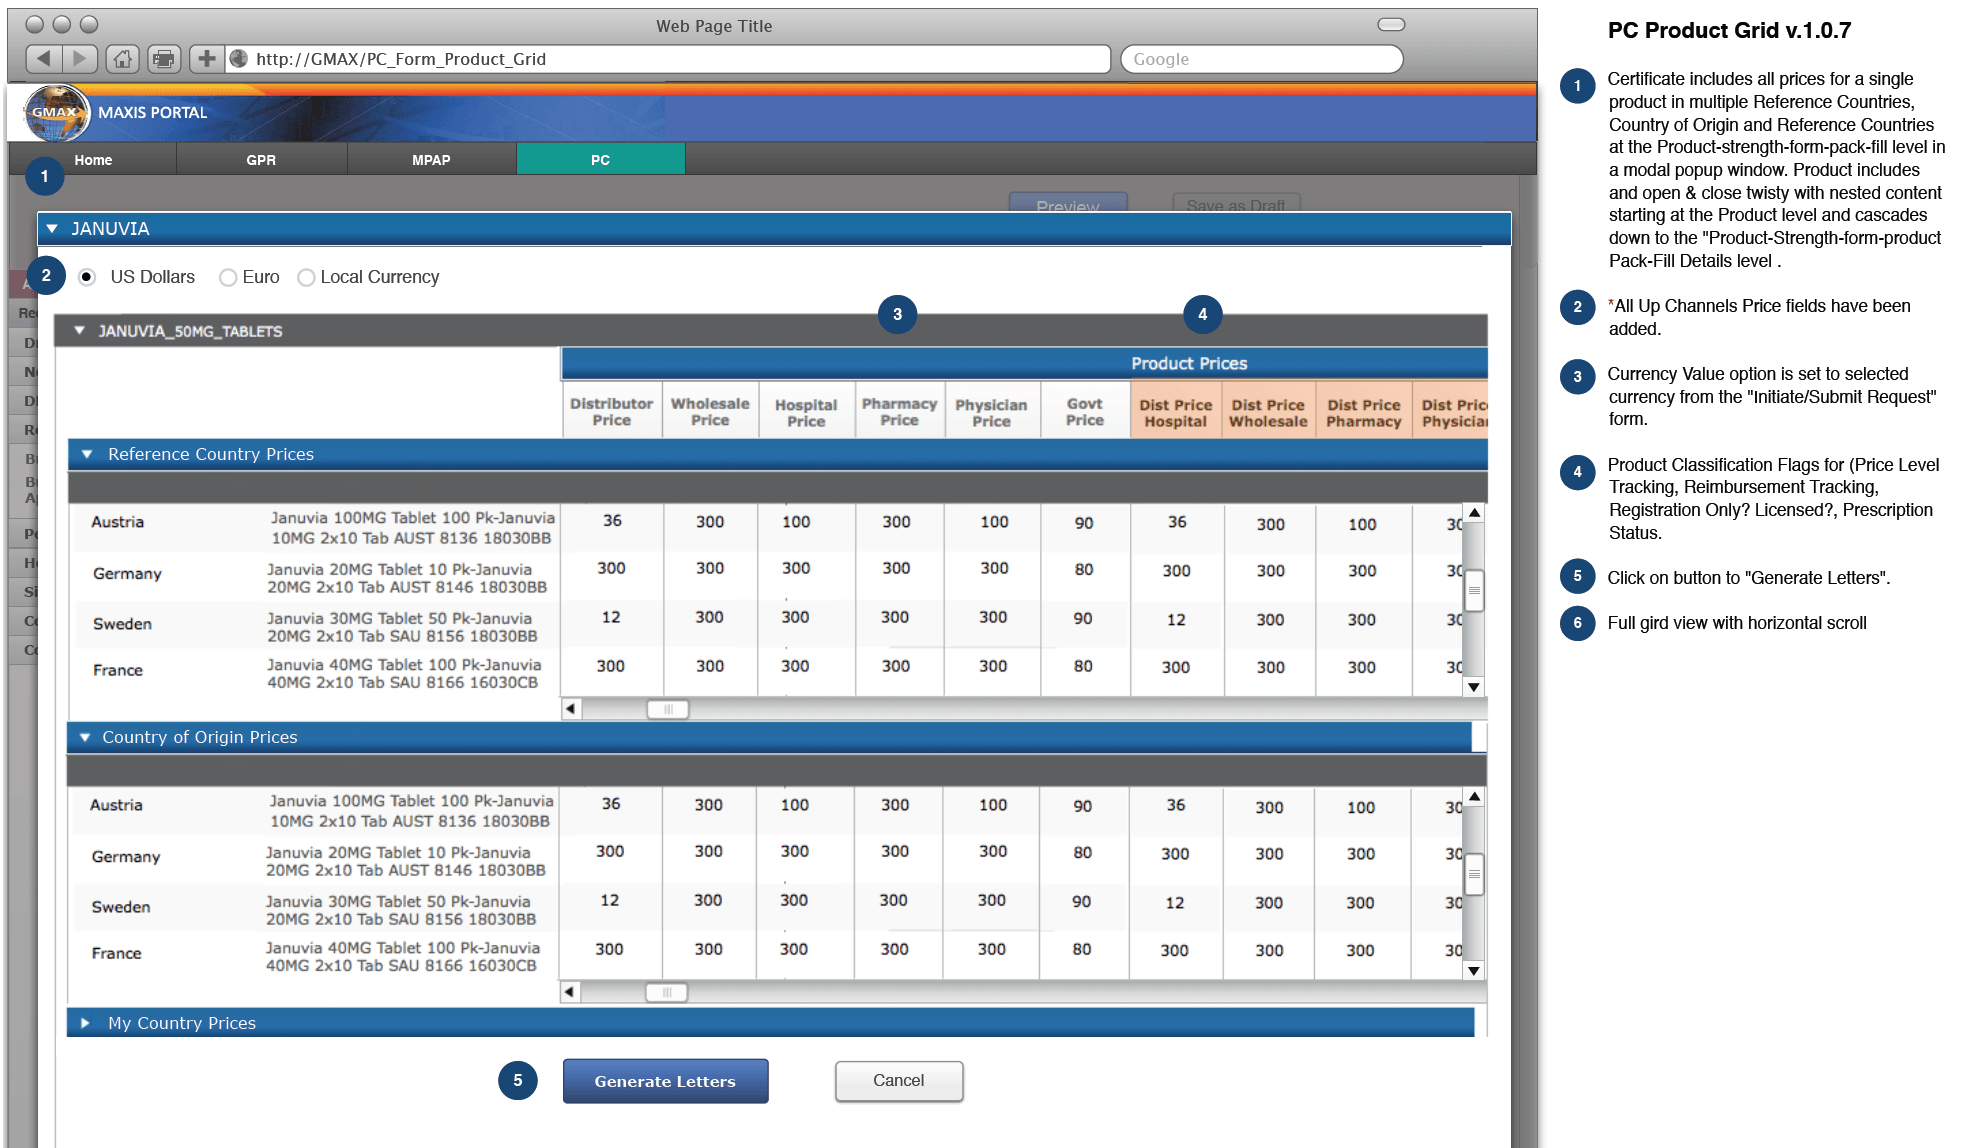Click horizontal scrollbar thumb under Country of Origin grid
The height and width of the screenshot is (1148, 1961).
coord(666,992)
